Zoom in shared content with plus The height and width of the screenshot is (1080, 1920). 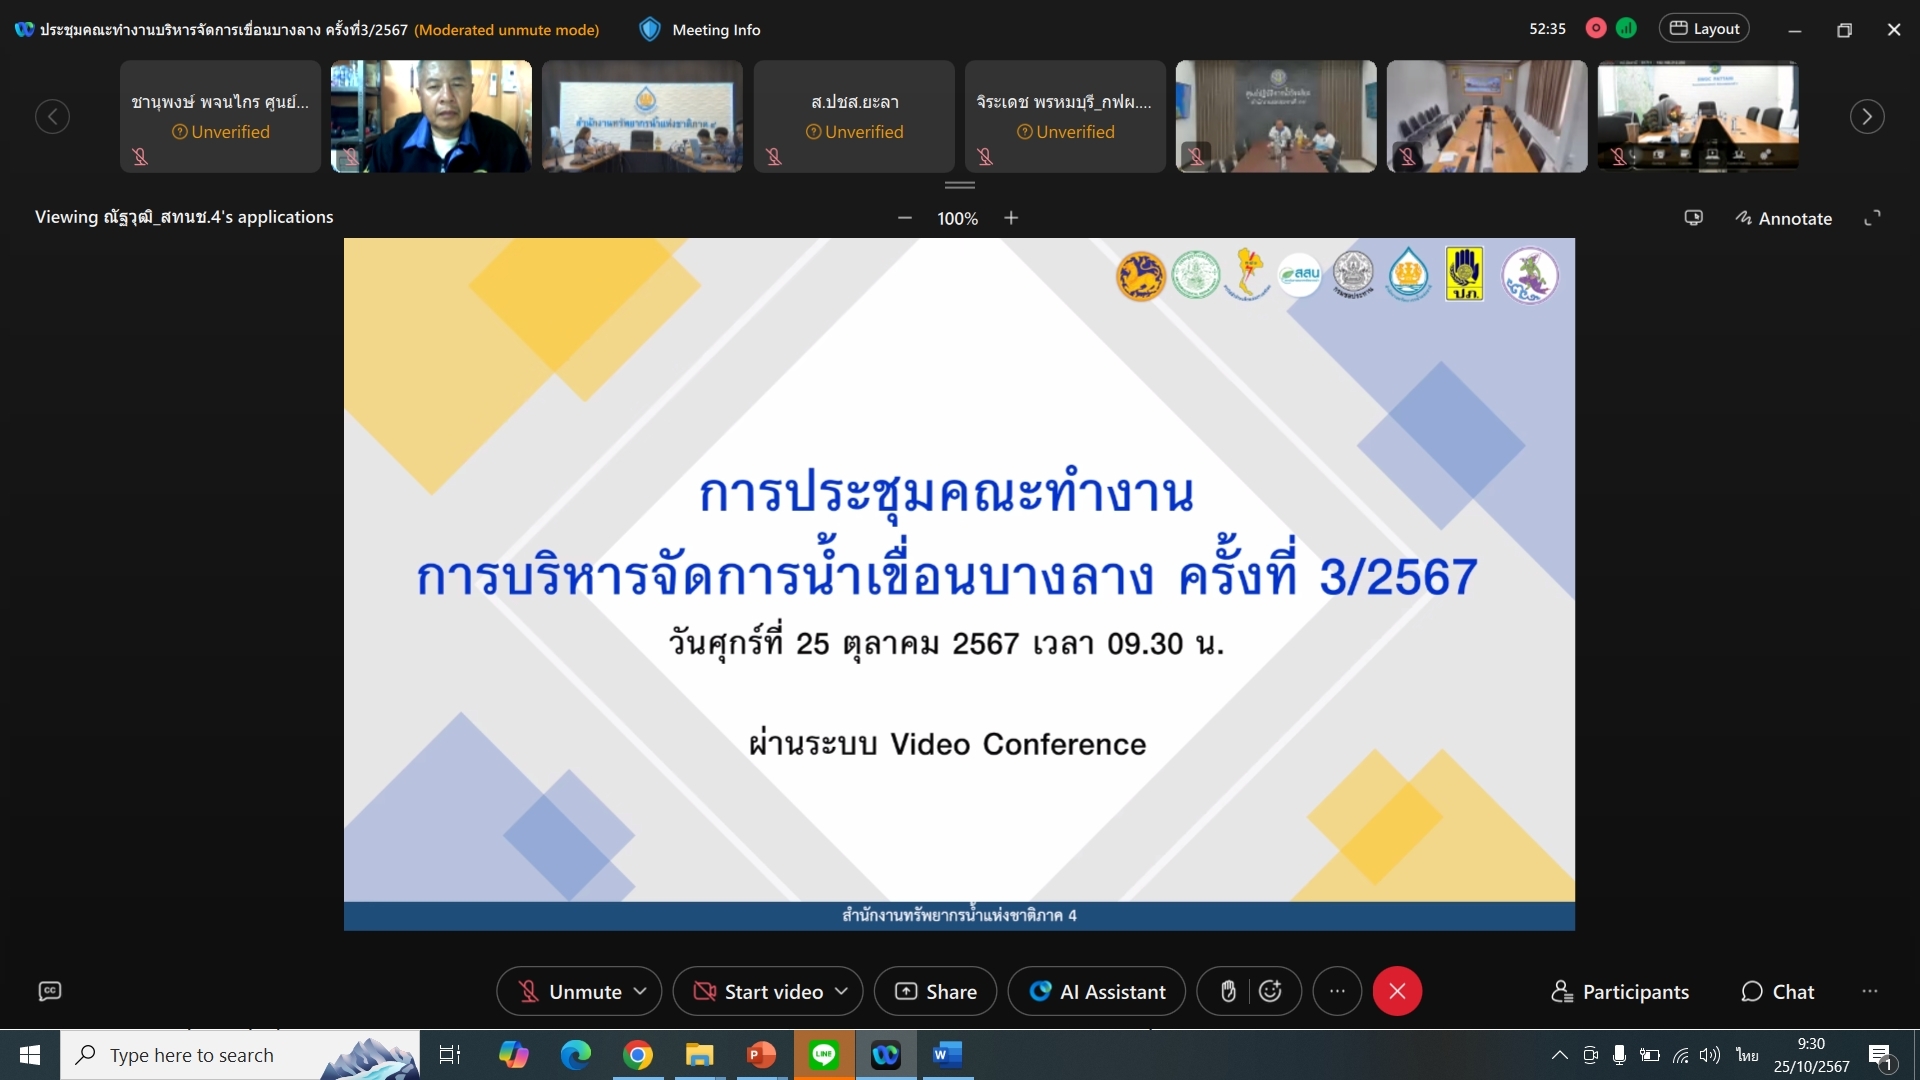coord(1011,218)
